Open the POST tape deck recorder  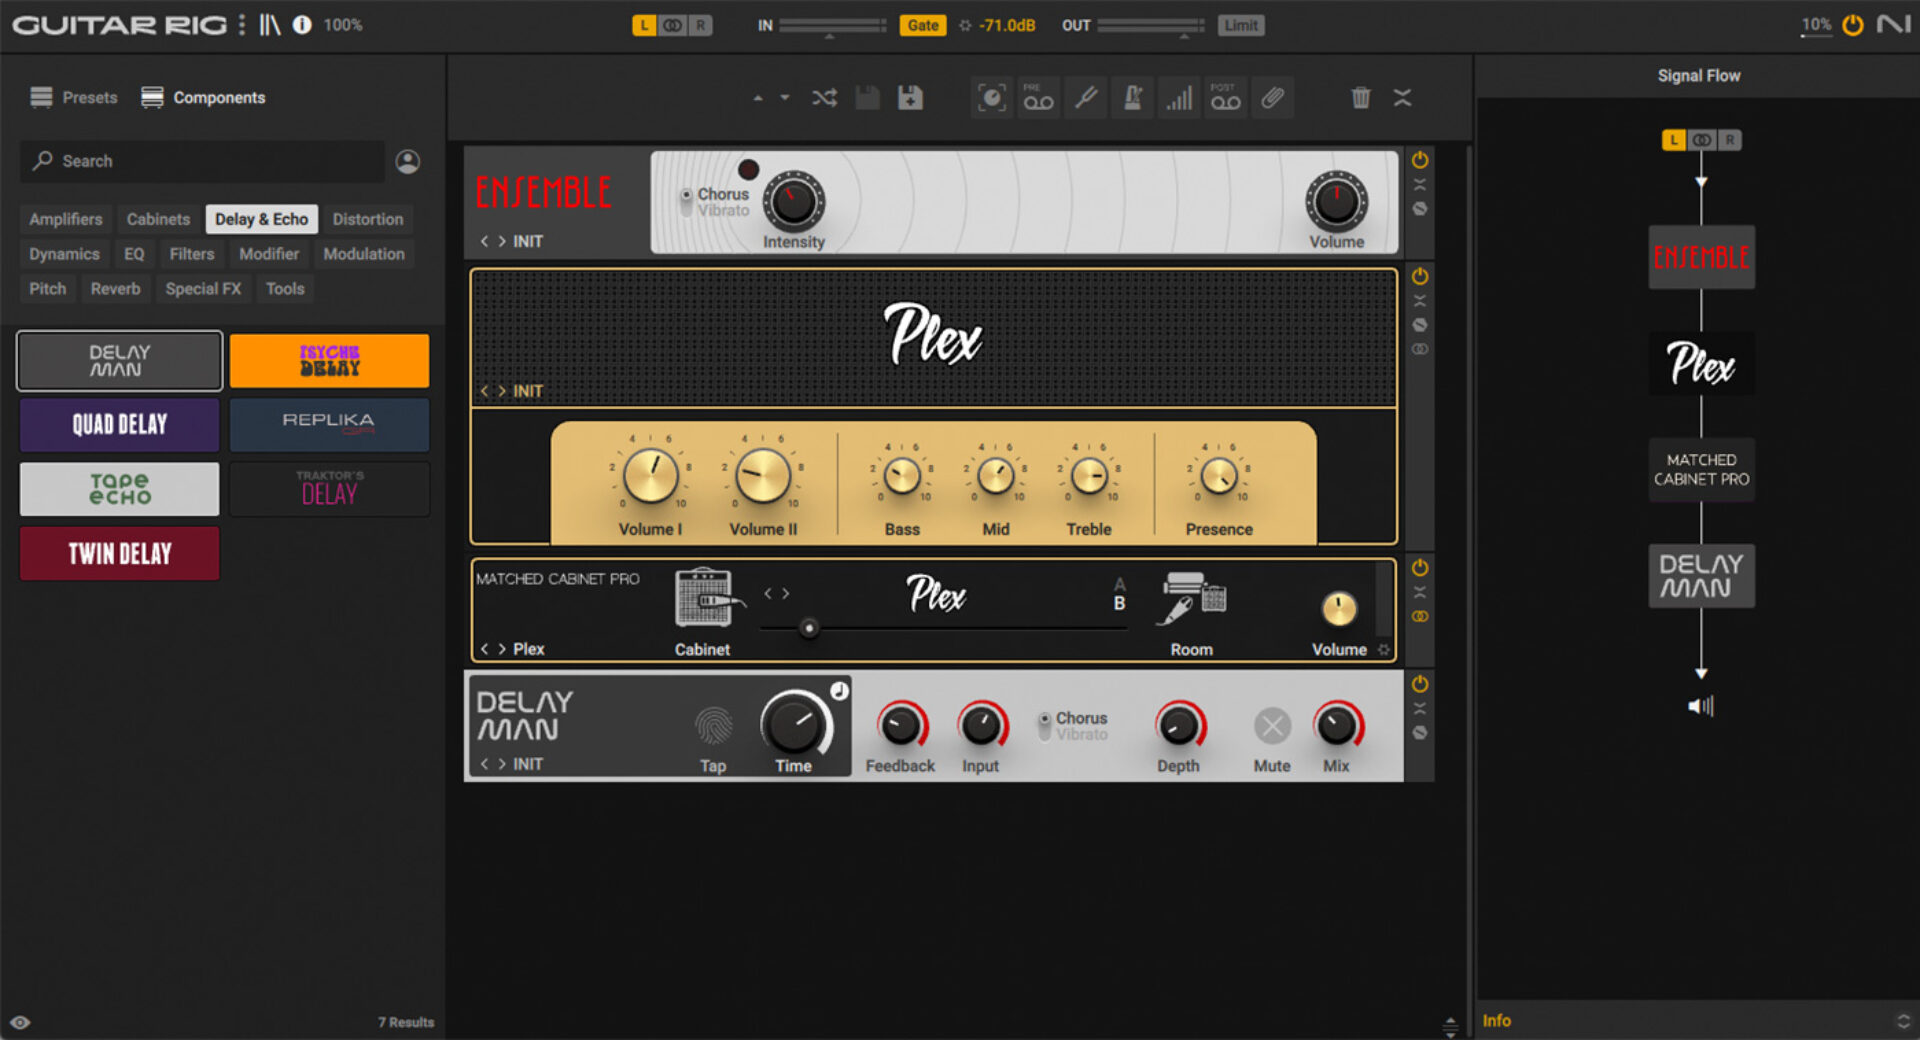pos(1226,97)
